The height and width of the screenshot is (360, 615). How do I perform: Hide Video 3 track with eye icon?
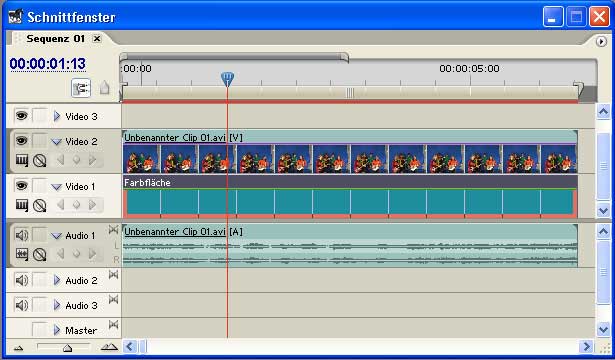(x=21, y=116)
